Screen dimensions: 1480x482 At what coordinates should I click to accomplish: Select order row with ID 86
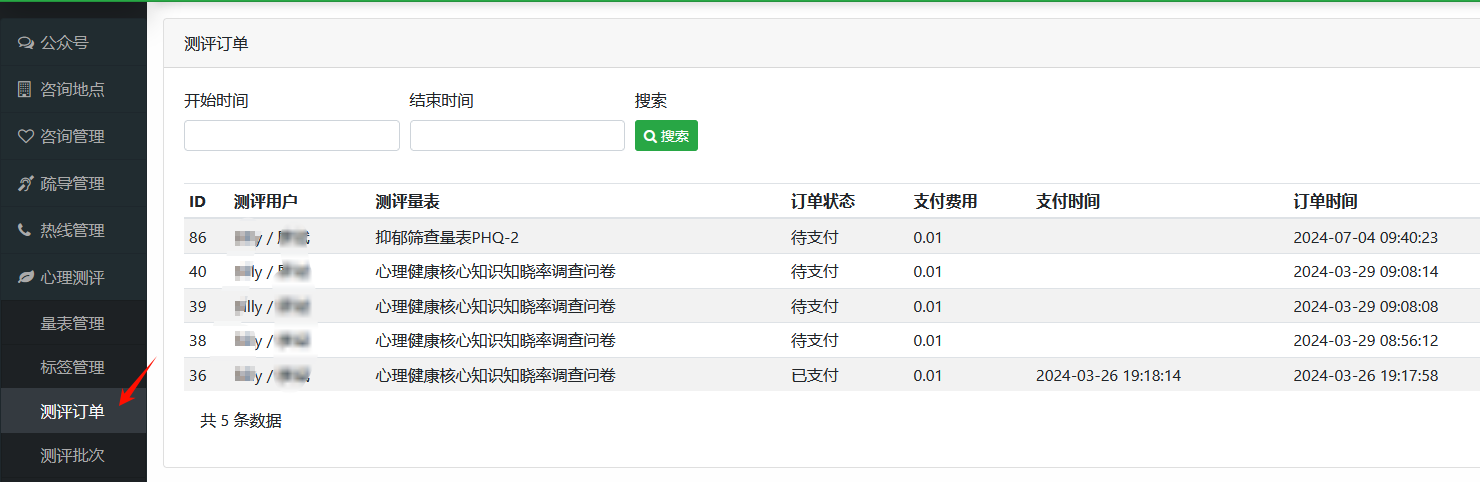[x=832, y=237]
